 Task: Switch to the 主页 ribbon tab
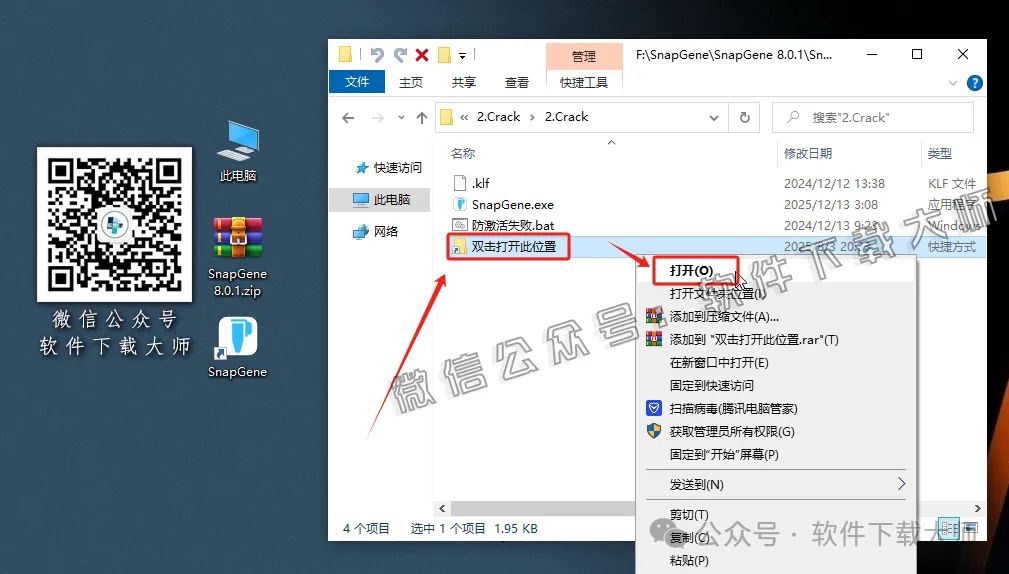[411, 82]
